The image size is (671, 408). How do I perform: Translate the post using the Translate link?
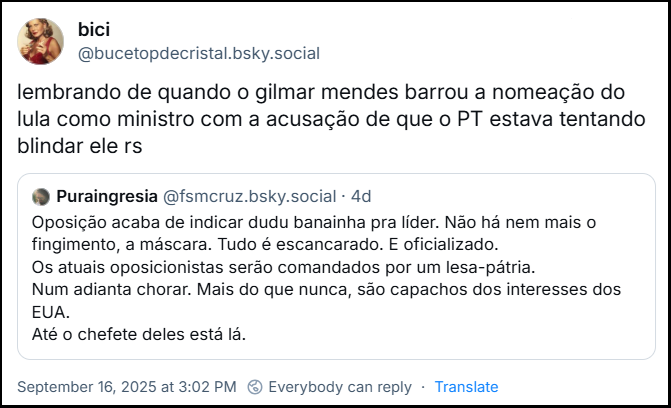pyautogui.click(x=466, y=387)
